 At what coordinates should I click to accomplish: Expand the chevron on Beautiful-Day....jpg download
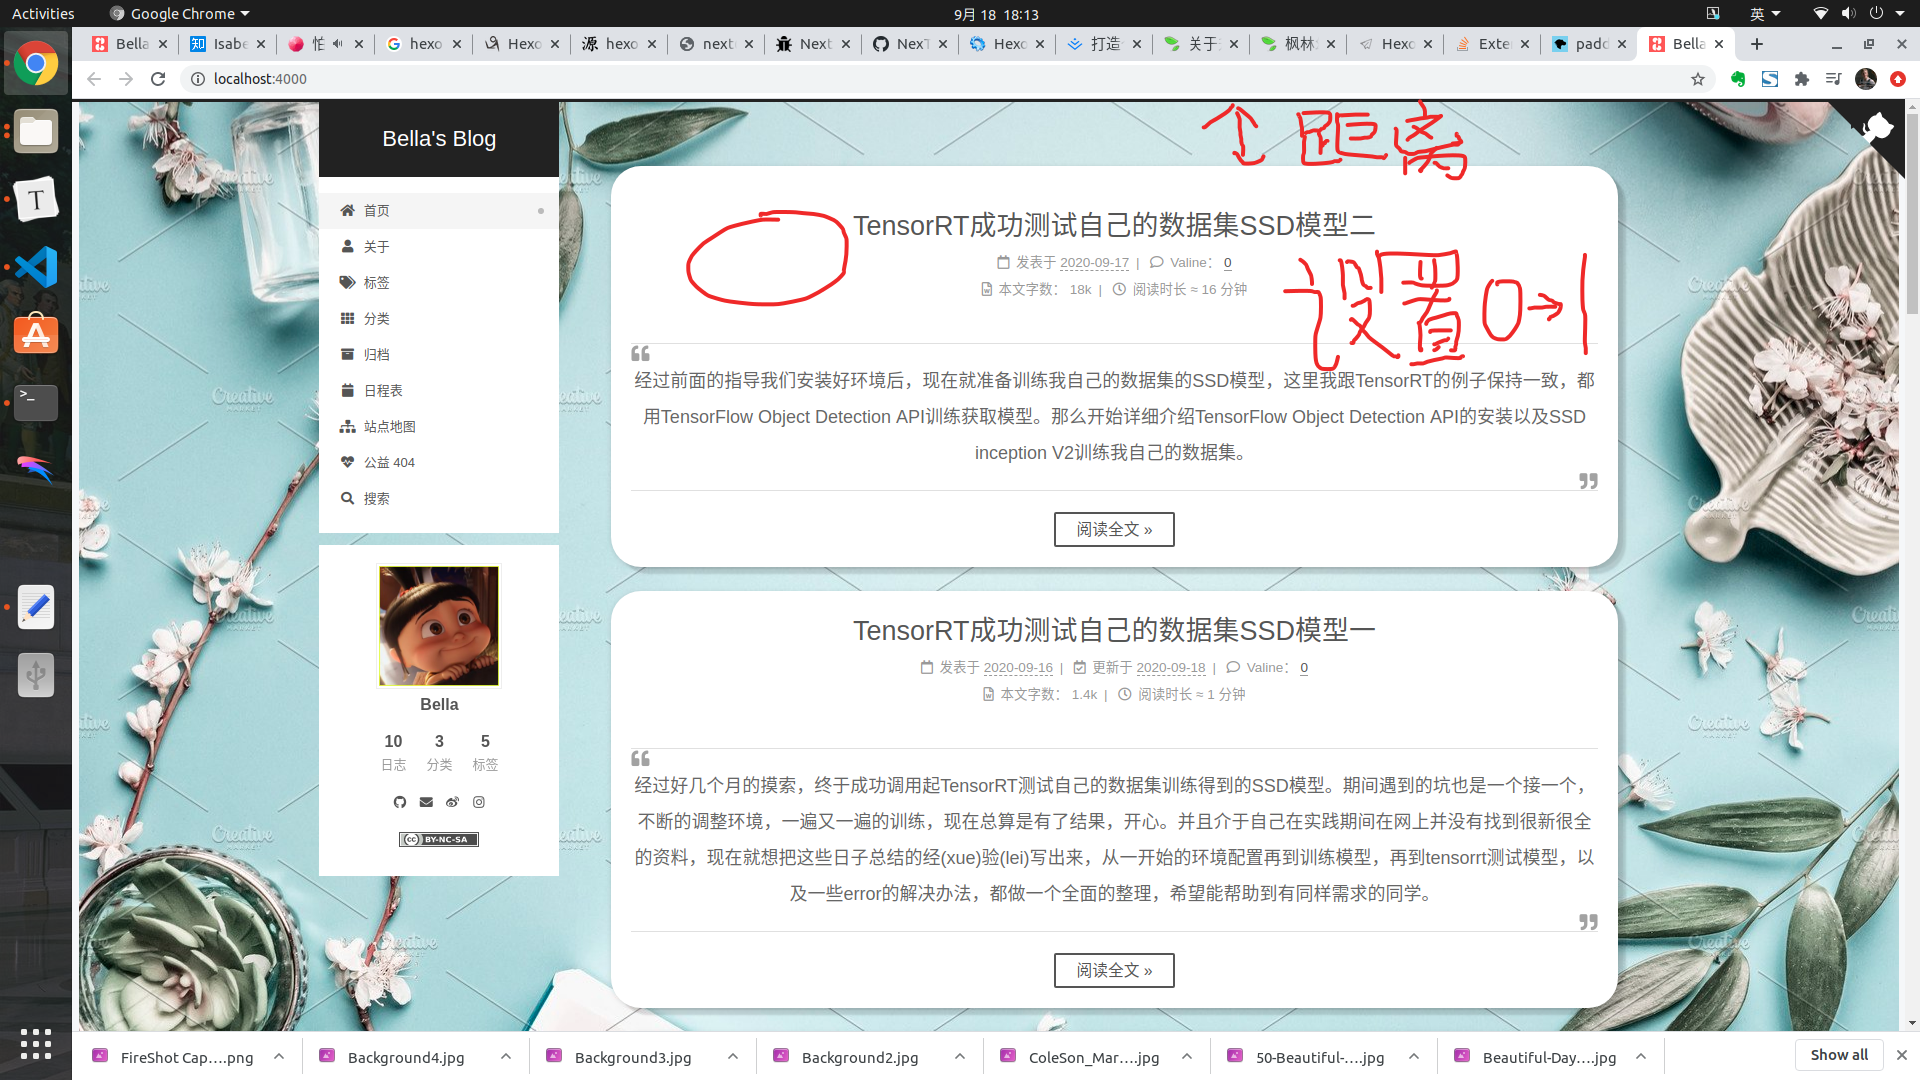tap(1641, 1056)
